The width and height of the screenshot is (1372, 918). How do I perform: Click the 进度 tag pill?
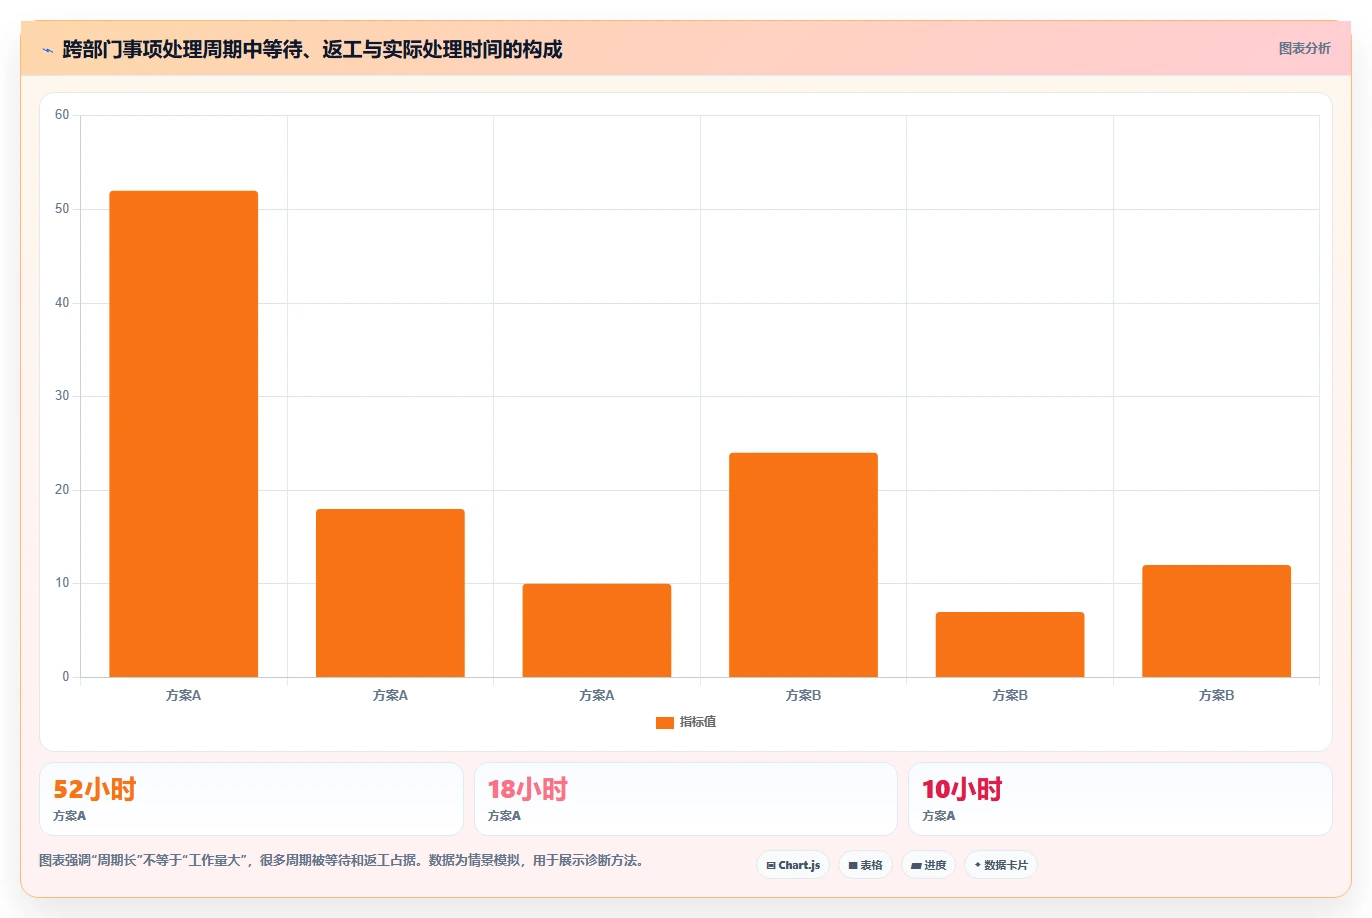928,865
